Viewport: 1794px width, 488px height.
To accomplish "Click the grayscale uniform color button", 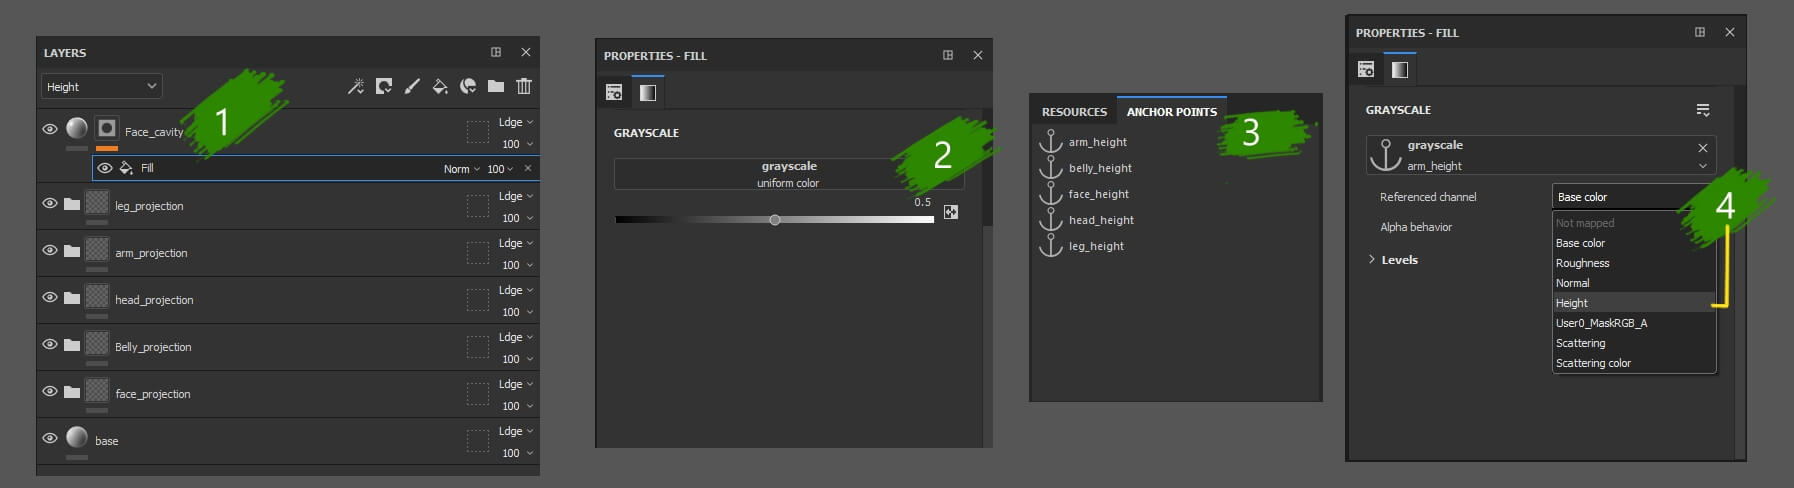I will click(x=788, y=174).
